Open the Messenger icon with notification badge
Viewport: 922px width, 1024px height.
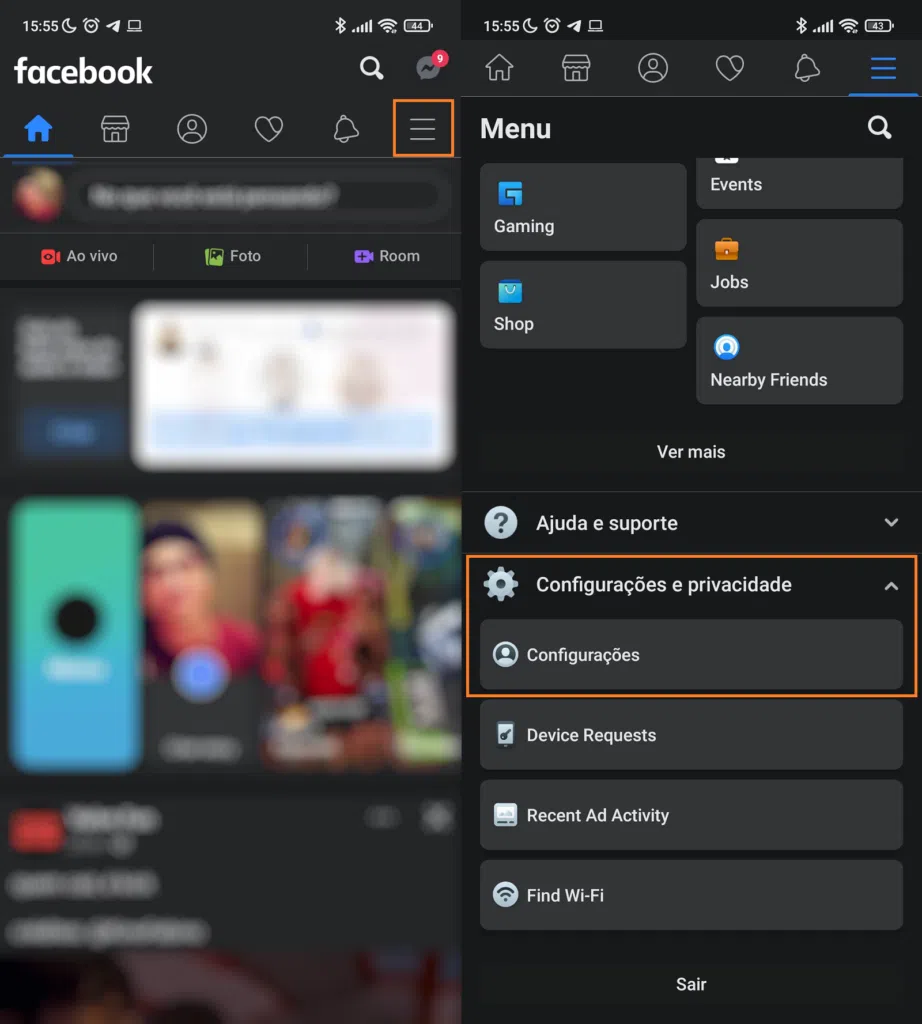point(428,70)
